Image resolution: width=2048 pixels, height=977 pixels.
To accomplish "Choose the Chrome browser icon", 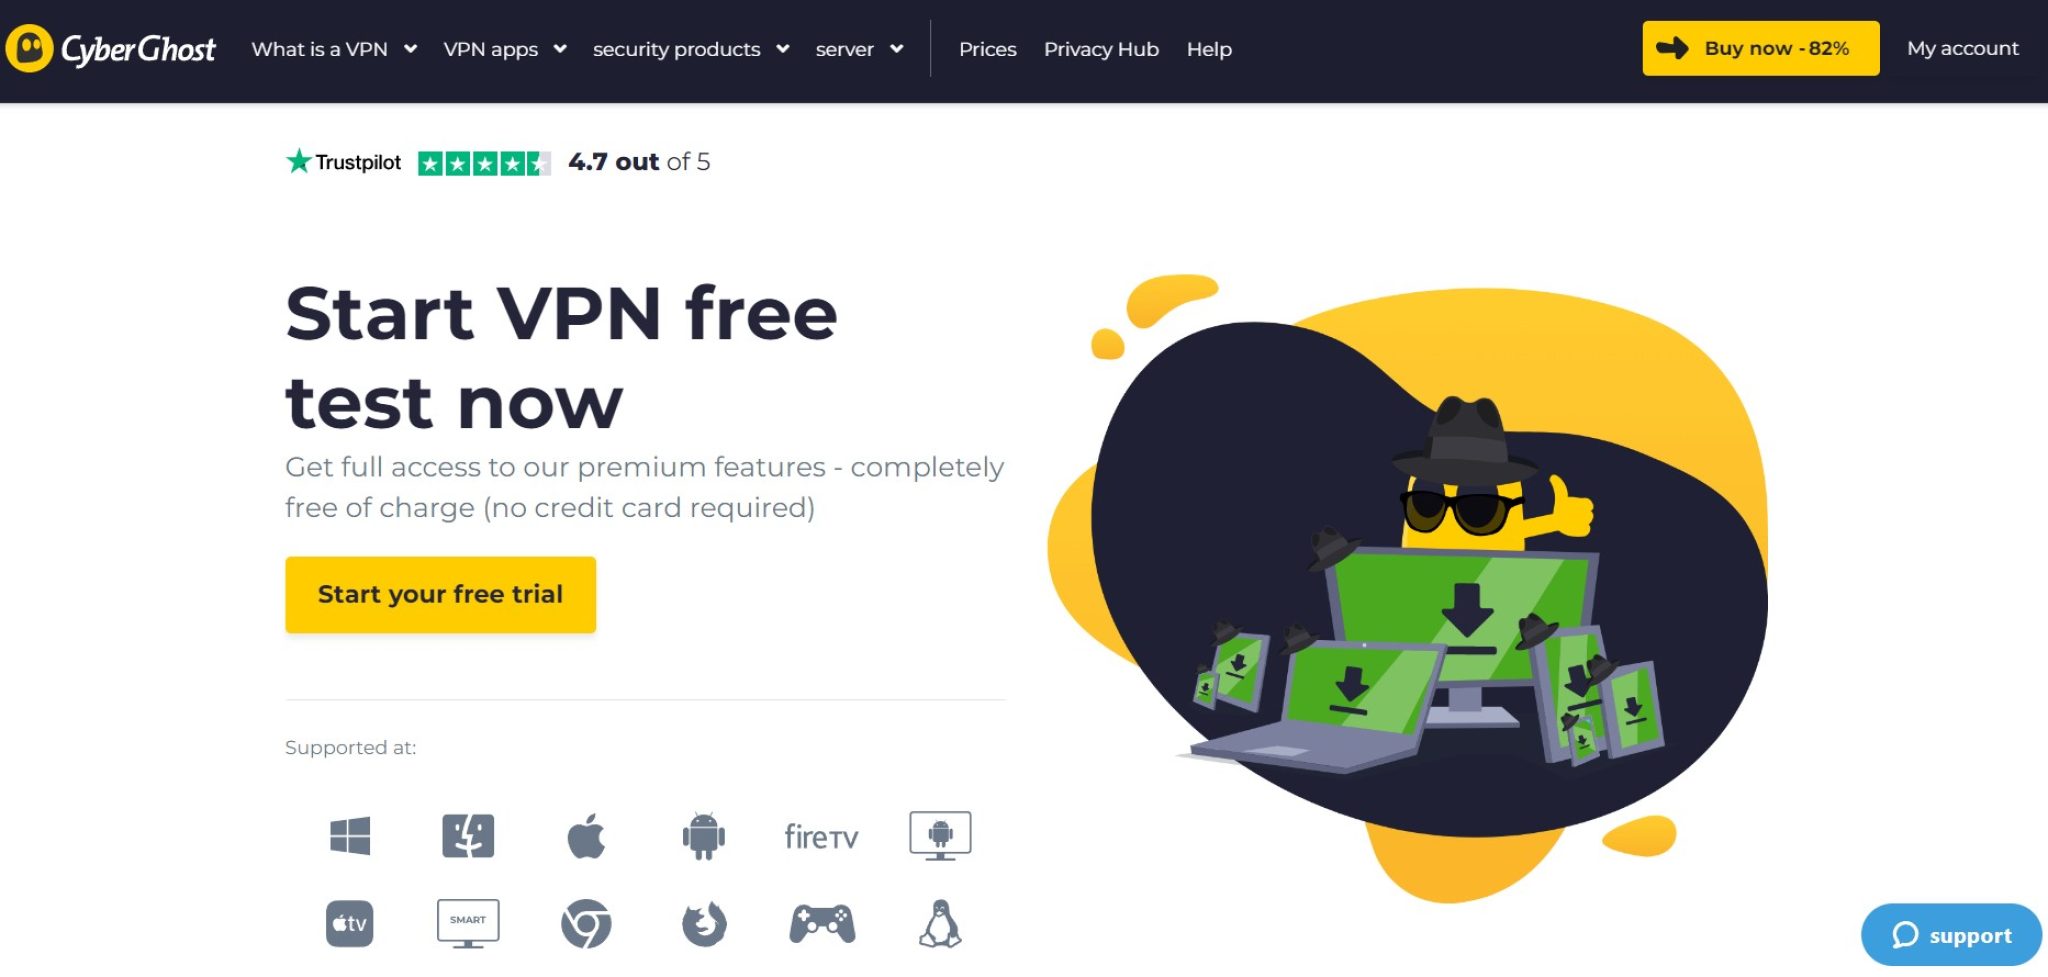I will [586, 924].
